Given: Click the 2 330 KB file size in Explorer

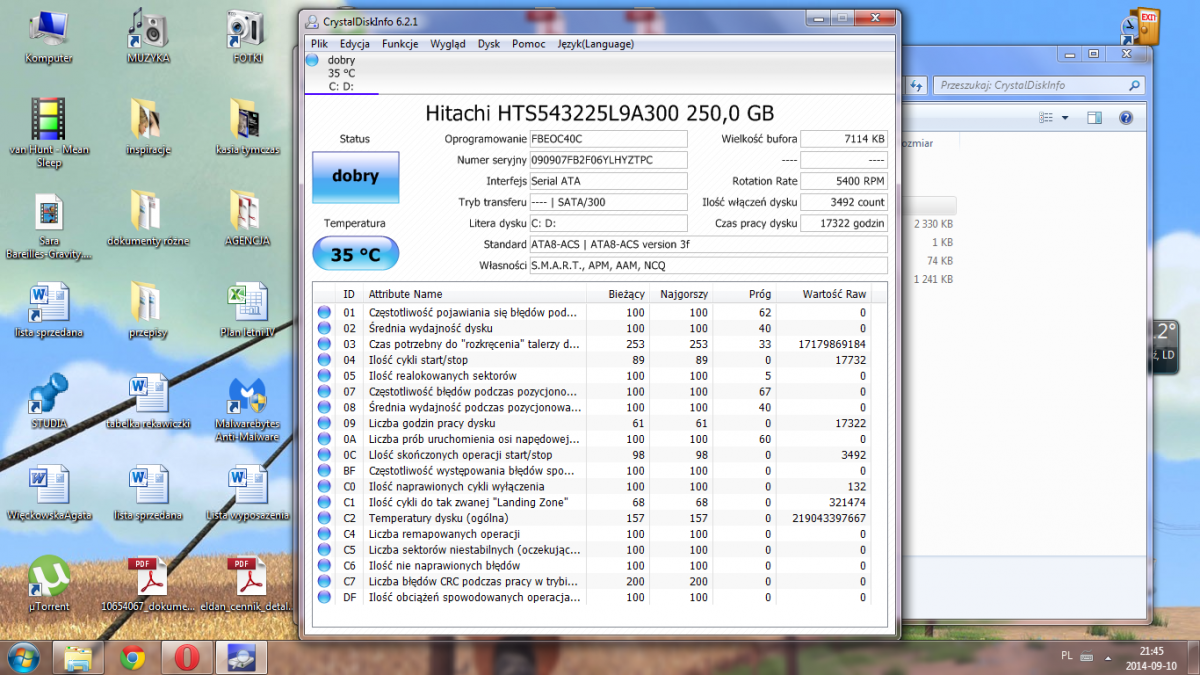Looking at the screenshot, I should tap(931, 224).
